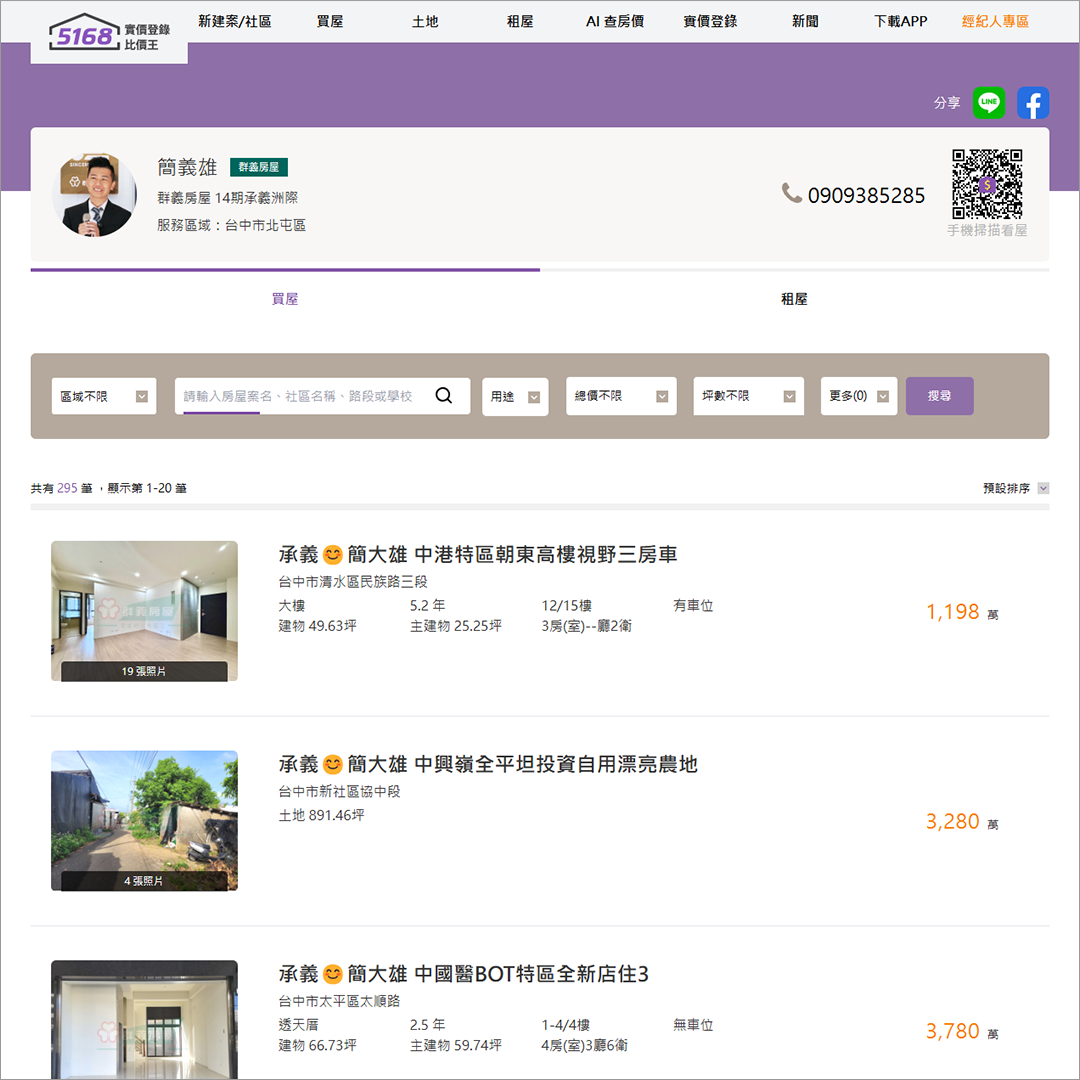Open the 中國醫BOT特區 listing thumbnail
This screenshot has height=1080, width=1080.
point(145,1019)
